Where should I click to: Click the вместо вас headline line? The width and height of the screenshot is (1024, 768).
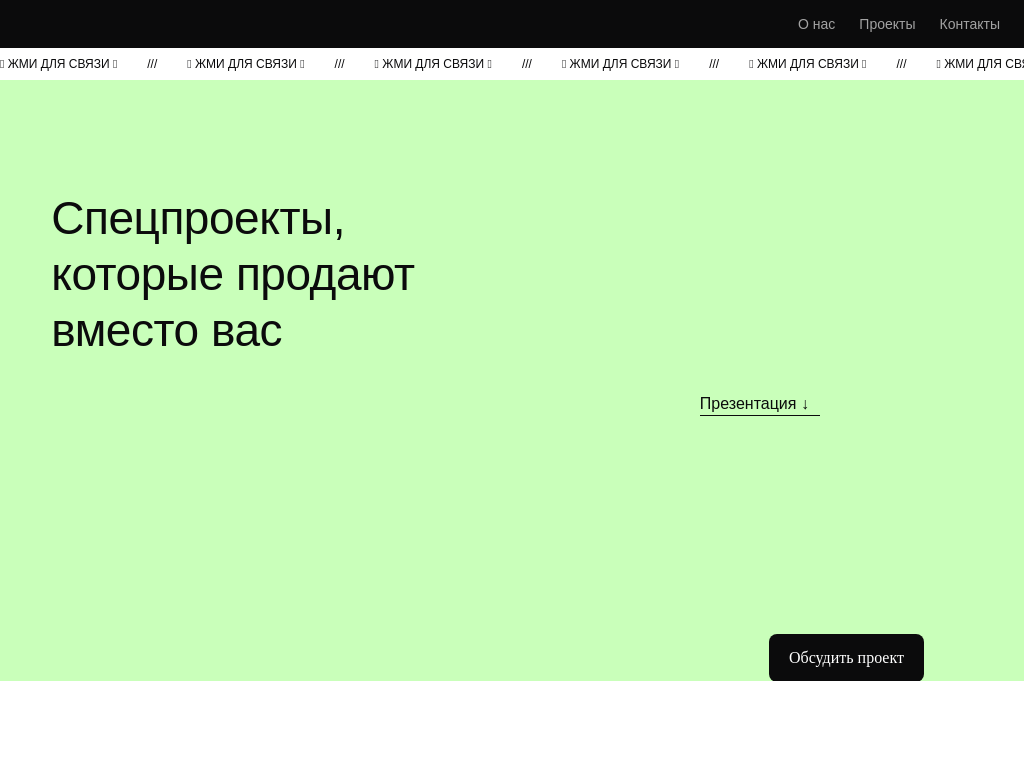166,331
